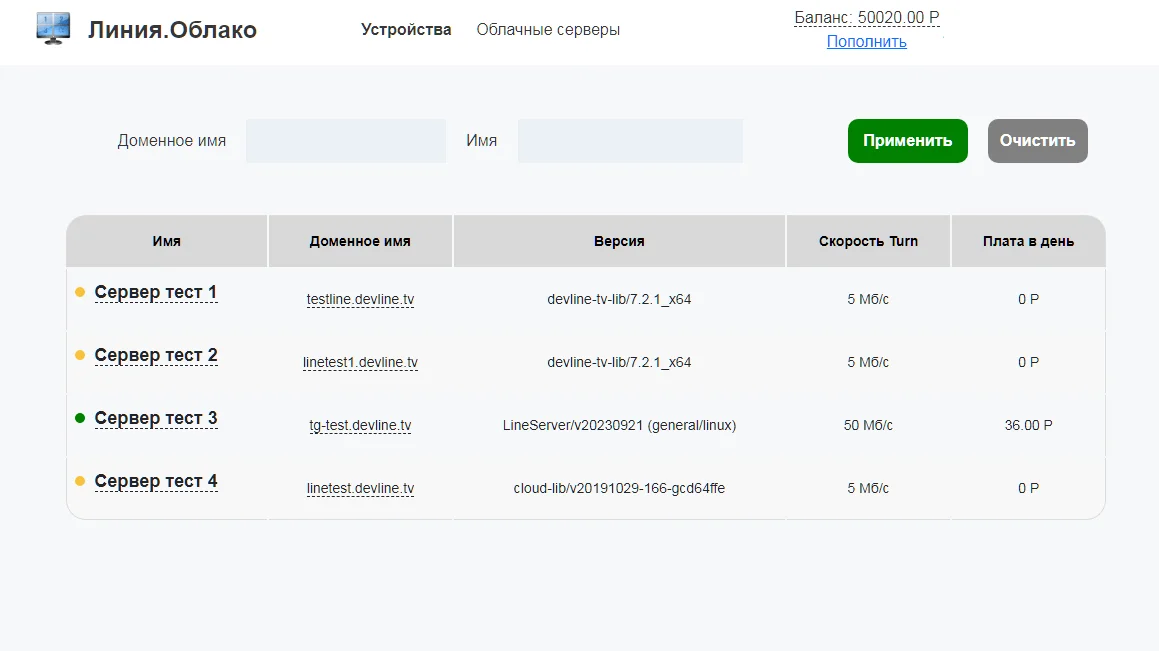Click the Плата в день column header
Screen dimensions: 1159x651
pos(1028,241)
